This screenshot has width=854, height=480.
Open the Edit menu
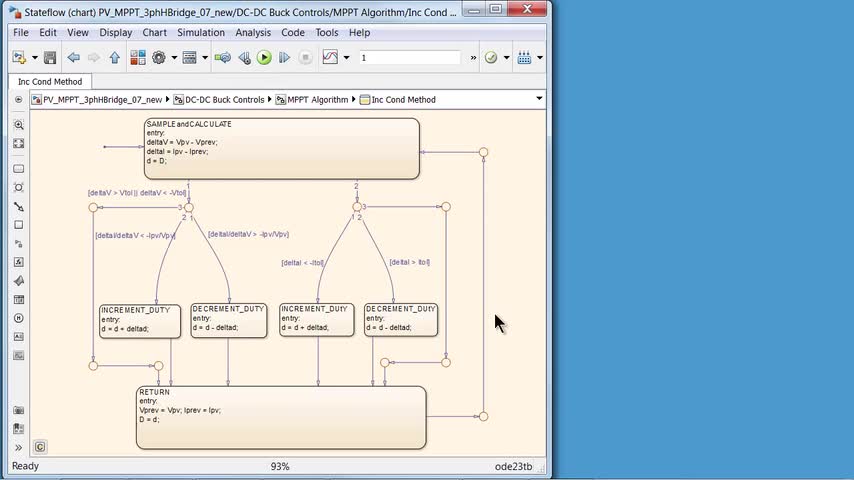click(48, 33)
